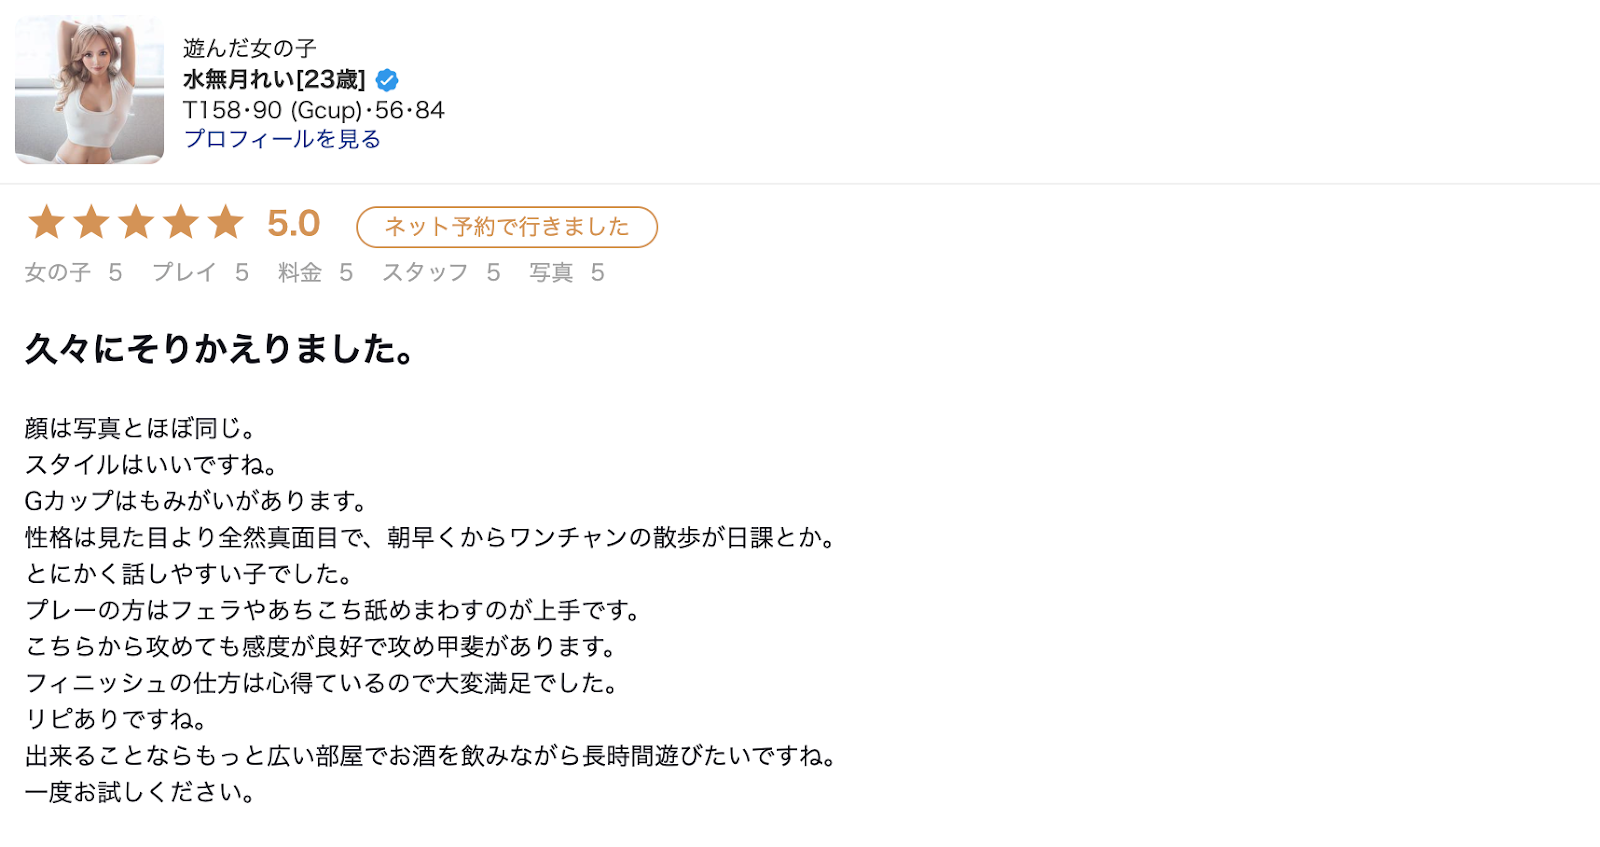Viewport: 1600px width, 847px height.
Task: Open the プロフィールを見る link
Action: 282,139
